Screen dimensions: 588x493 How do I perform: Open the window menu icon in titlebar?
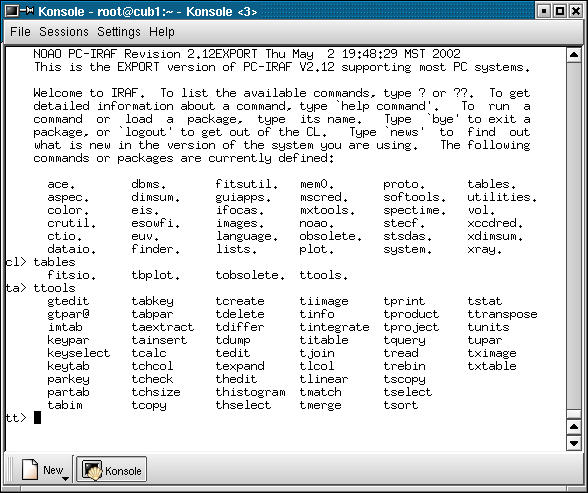click(12, 11)
